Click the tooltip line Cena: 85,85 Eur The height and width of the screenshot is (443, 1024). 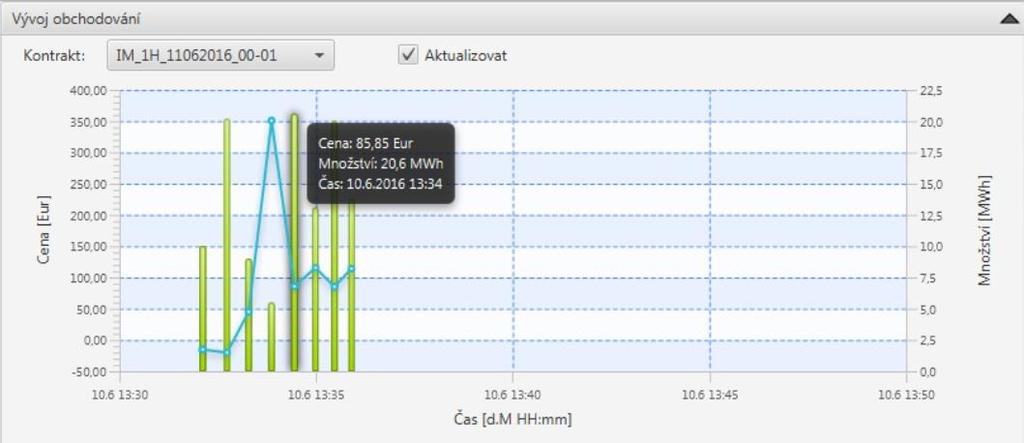pos(366,144)
